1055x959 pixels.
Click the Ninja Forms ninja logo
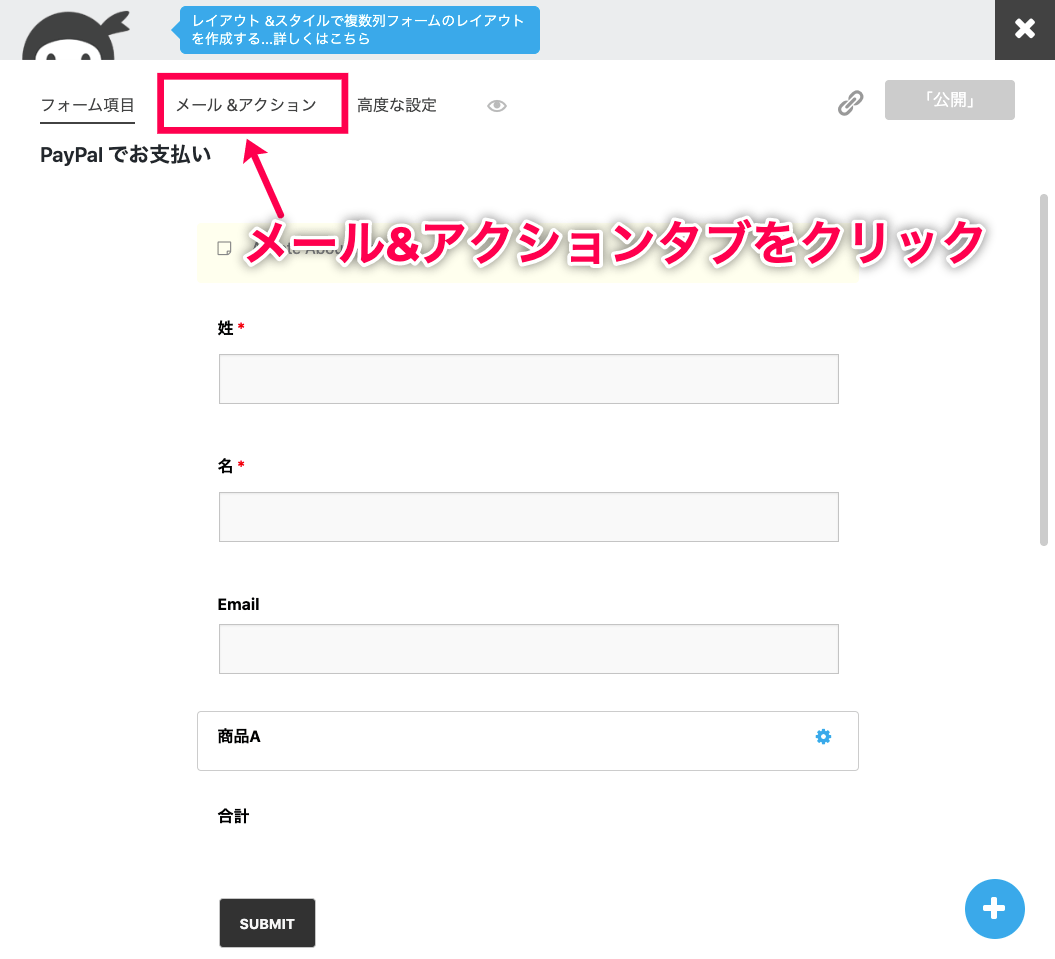(x=75, y=35)
